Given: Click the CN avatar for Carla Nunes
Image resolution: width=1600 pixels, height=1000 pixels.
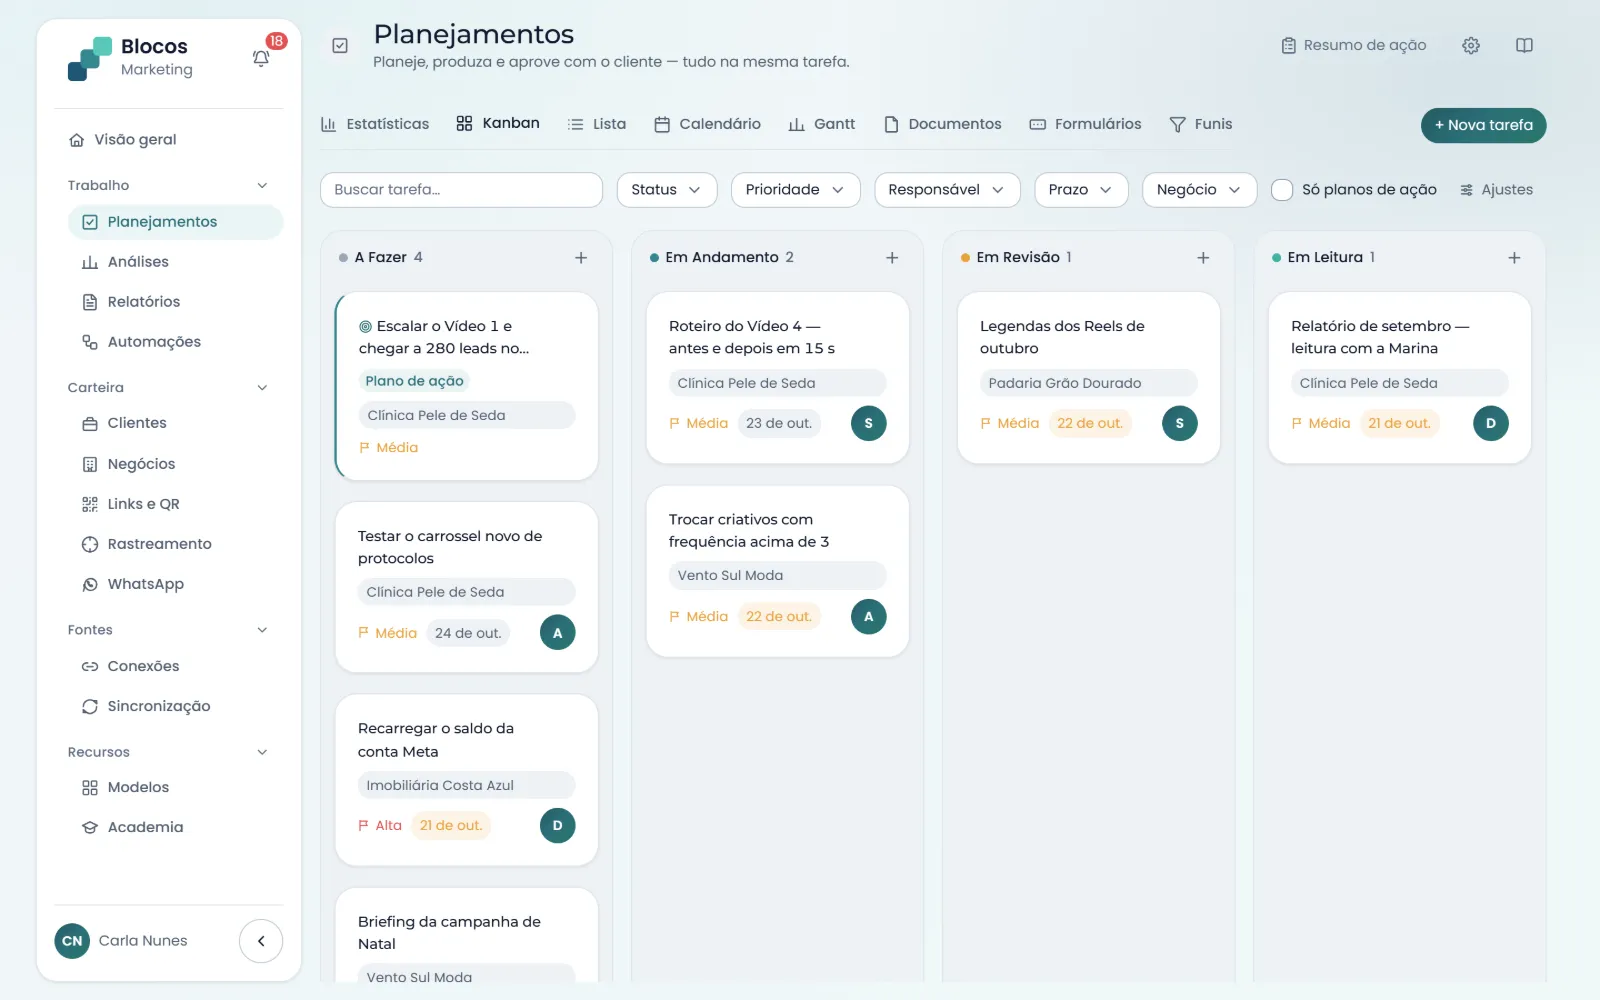Looking at the screenshot, I should (72, 941).
